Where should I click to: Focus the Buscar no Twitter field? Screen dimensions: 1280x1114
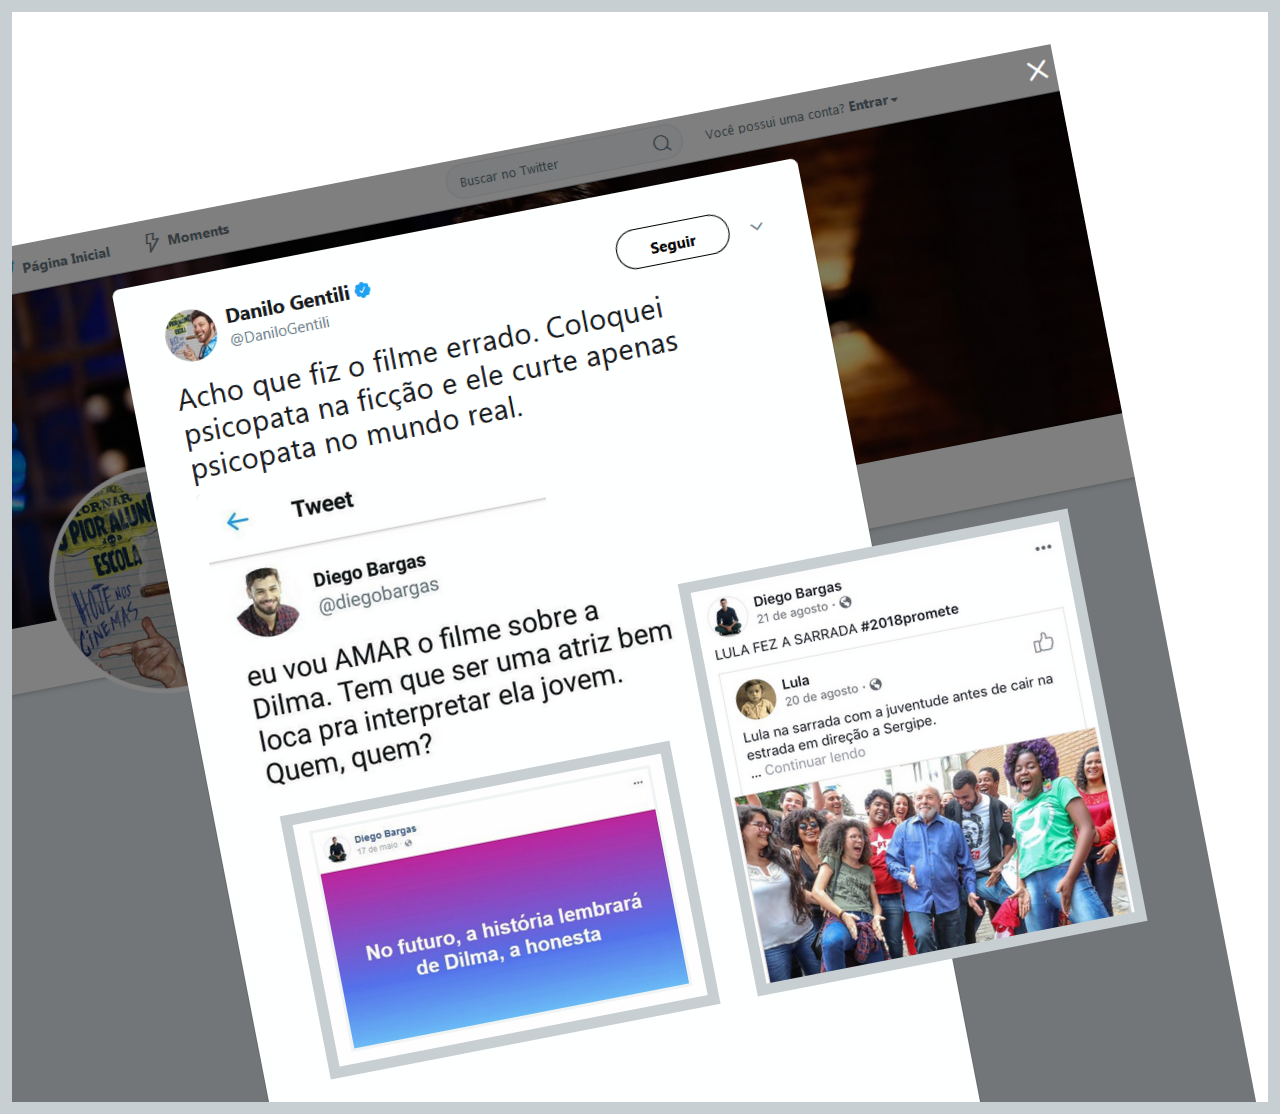point(564,160)
